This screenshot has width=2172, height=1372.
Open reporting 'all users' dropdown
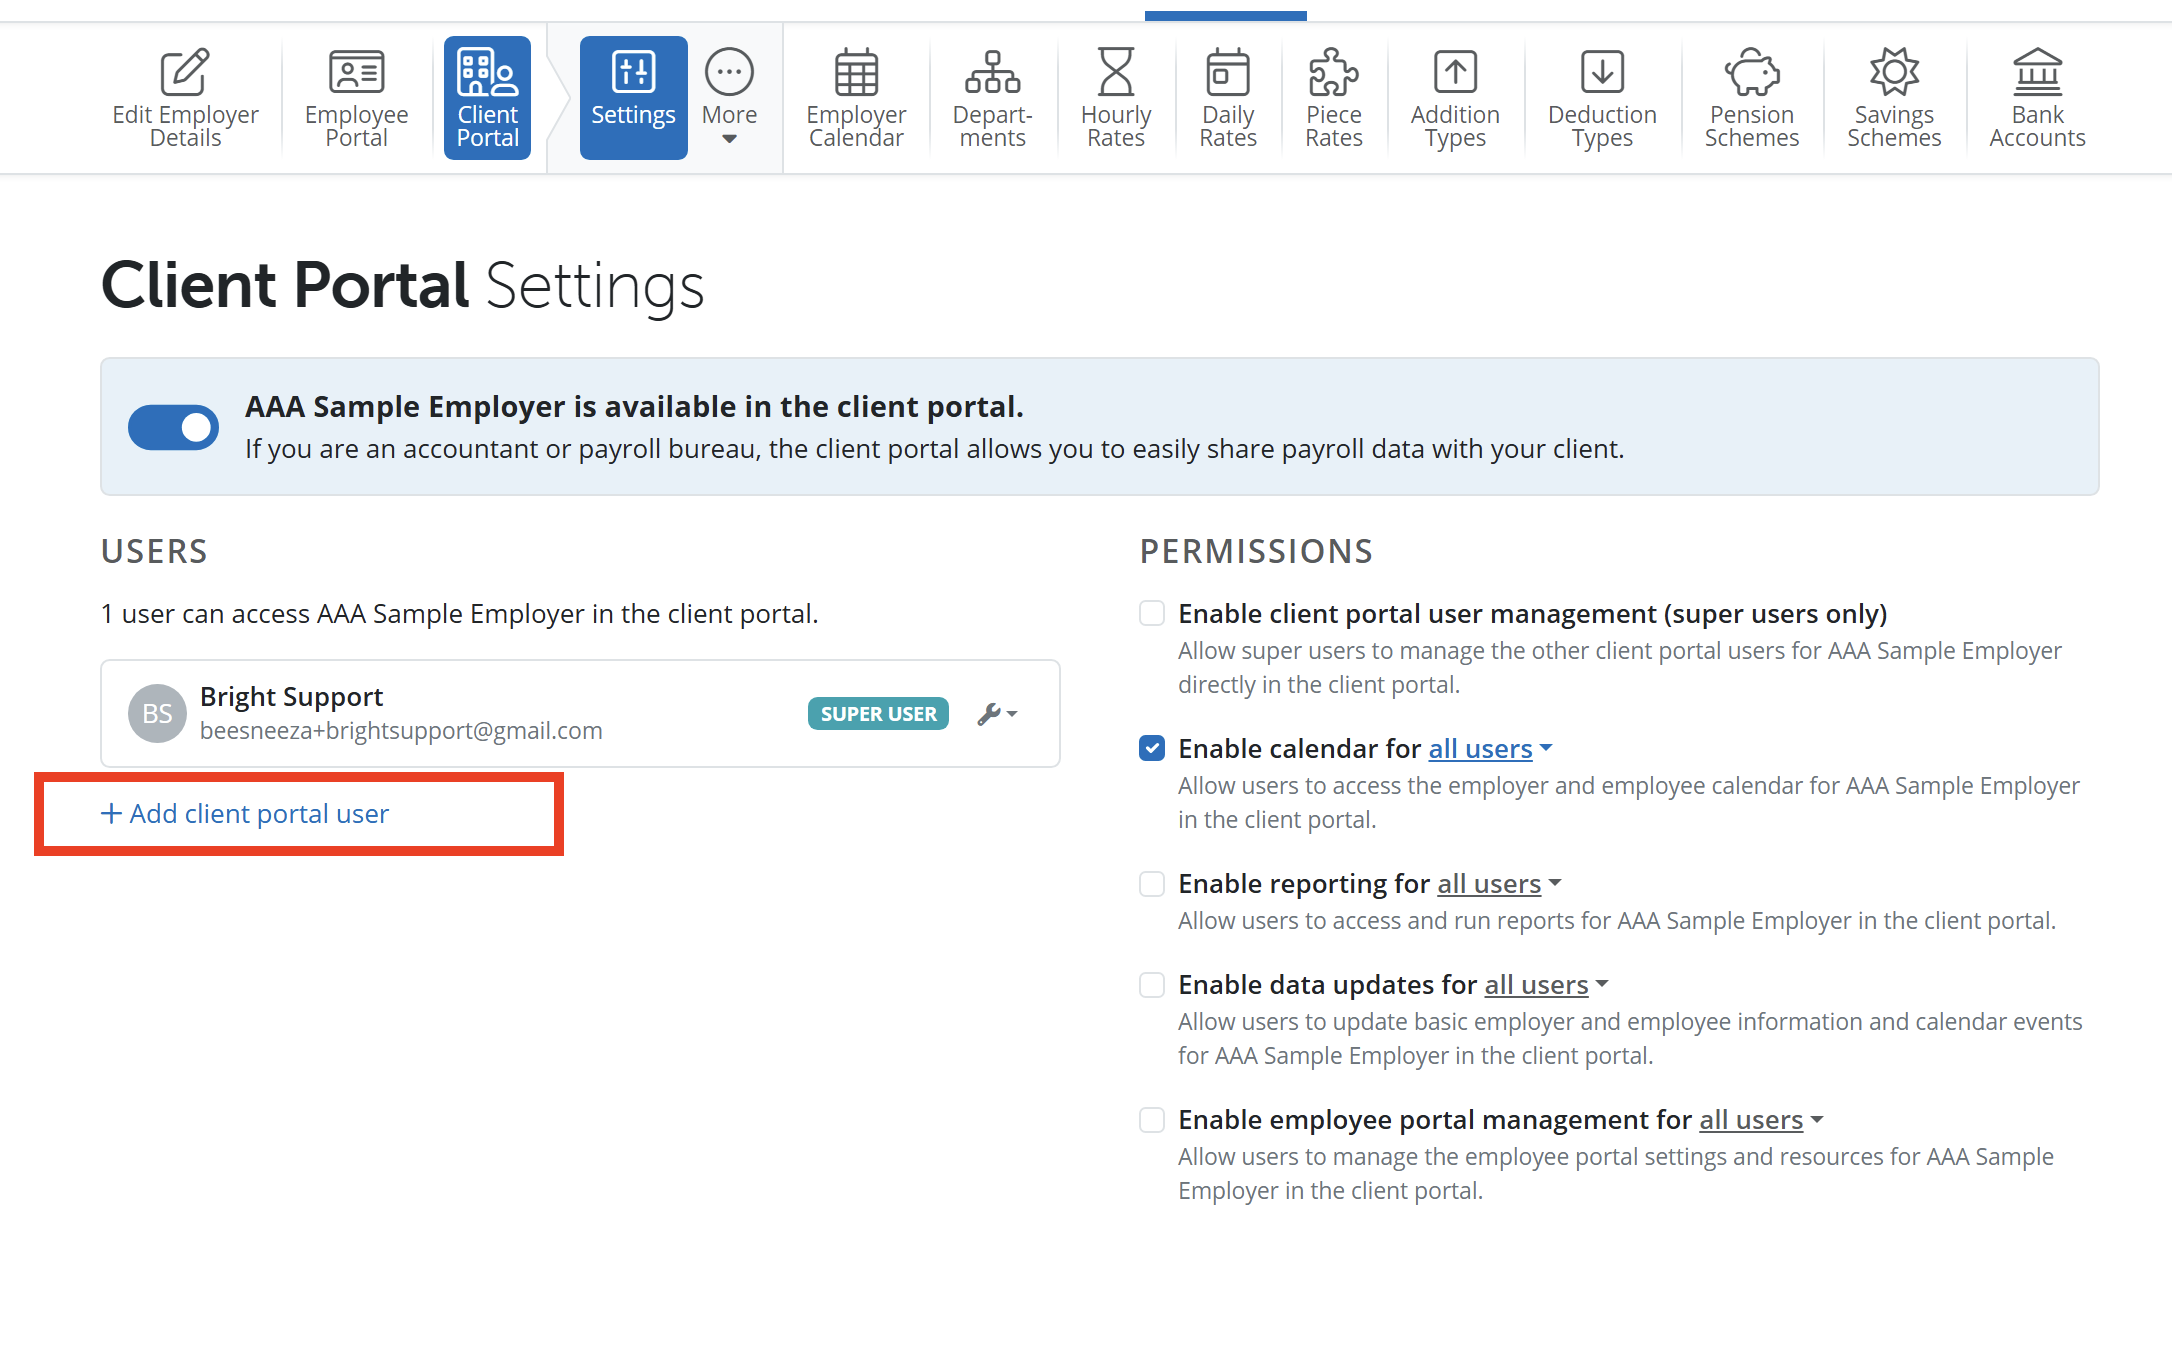[x=1499, y=884]
